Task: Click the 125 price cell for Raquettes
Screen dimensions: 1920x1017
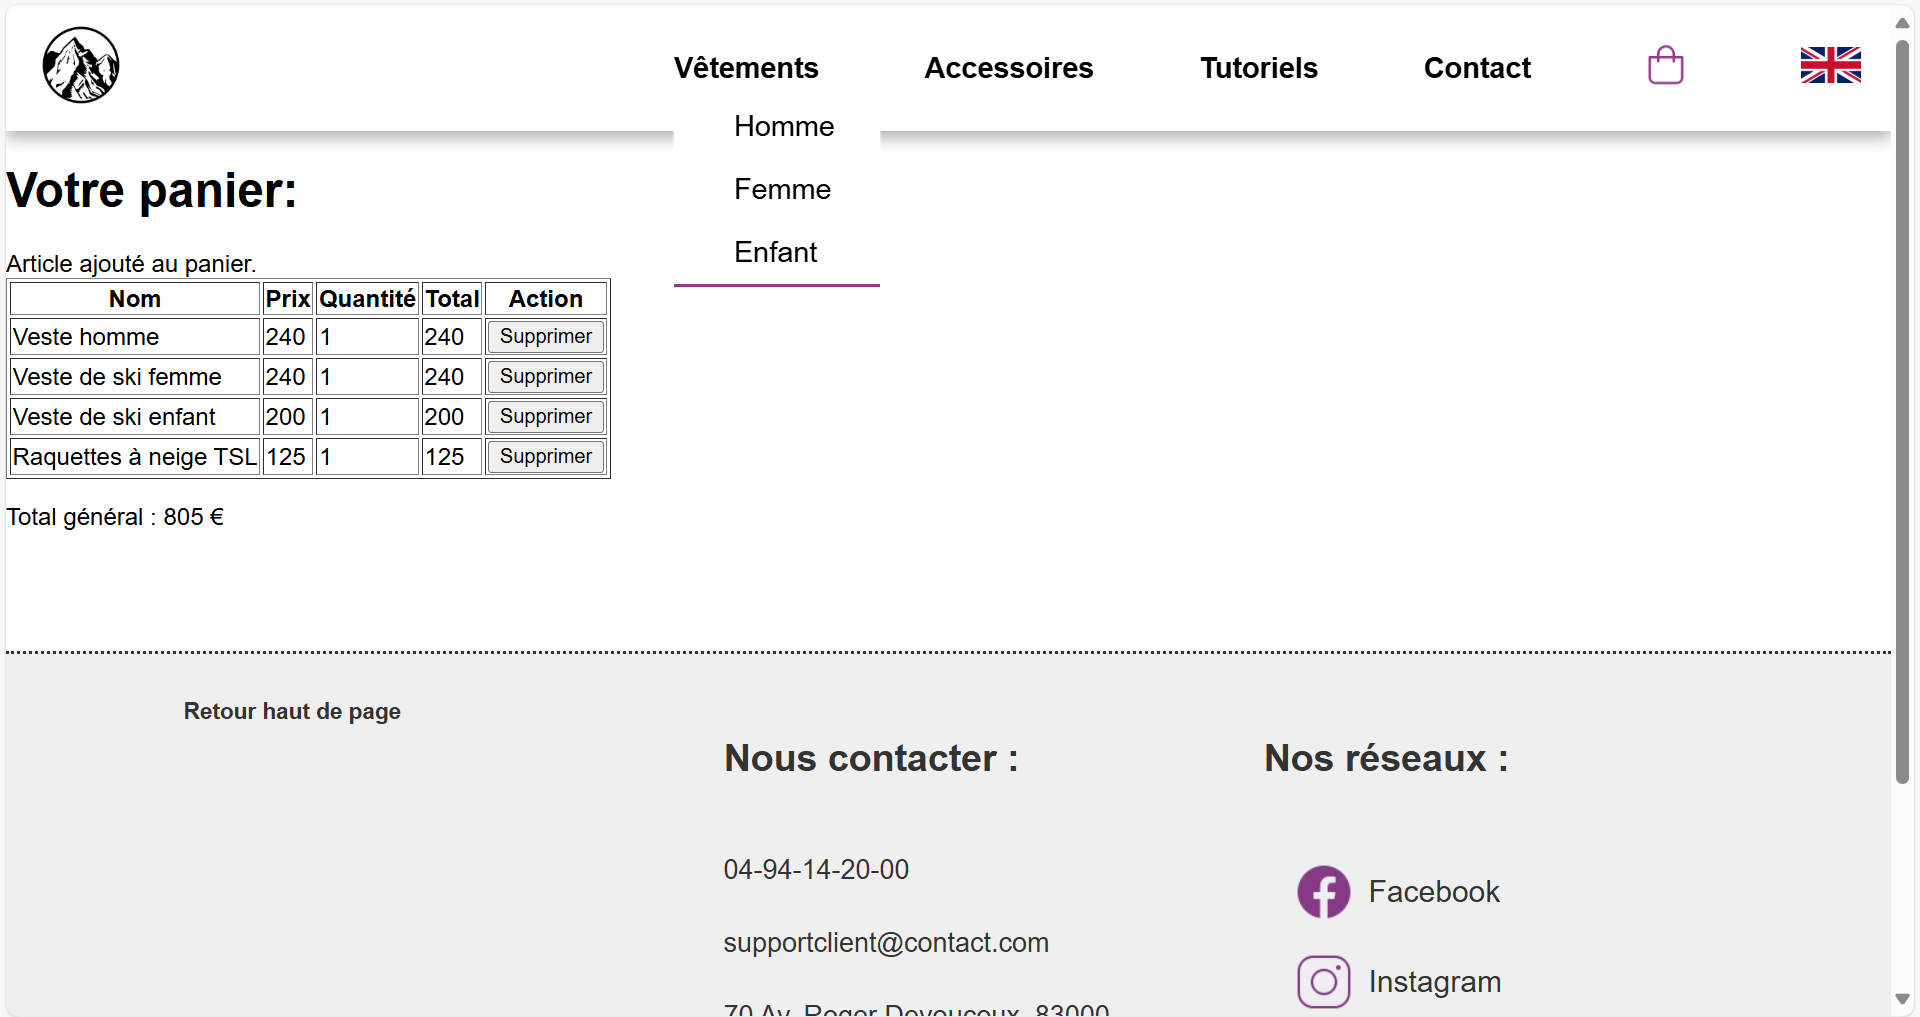Action: coord(288,457)
